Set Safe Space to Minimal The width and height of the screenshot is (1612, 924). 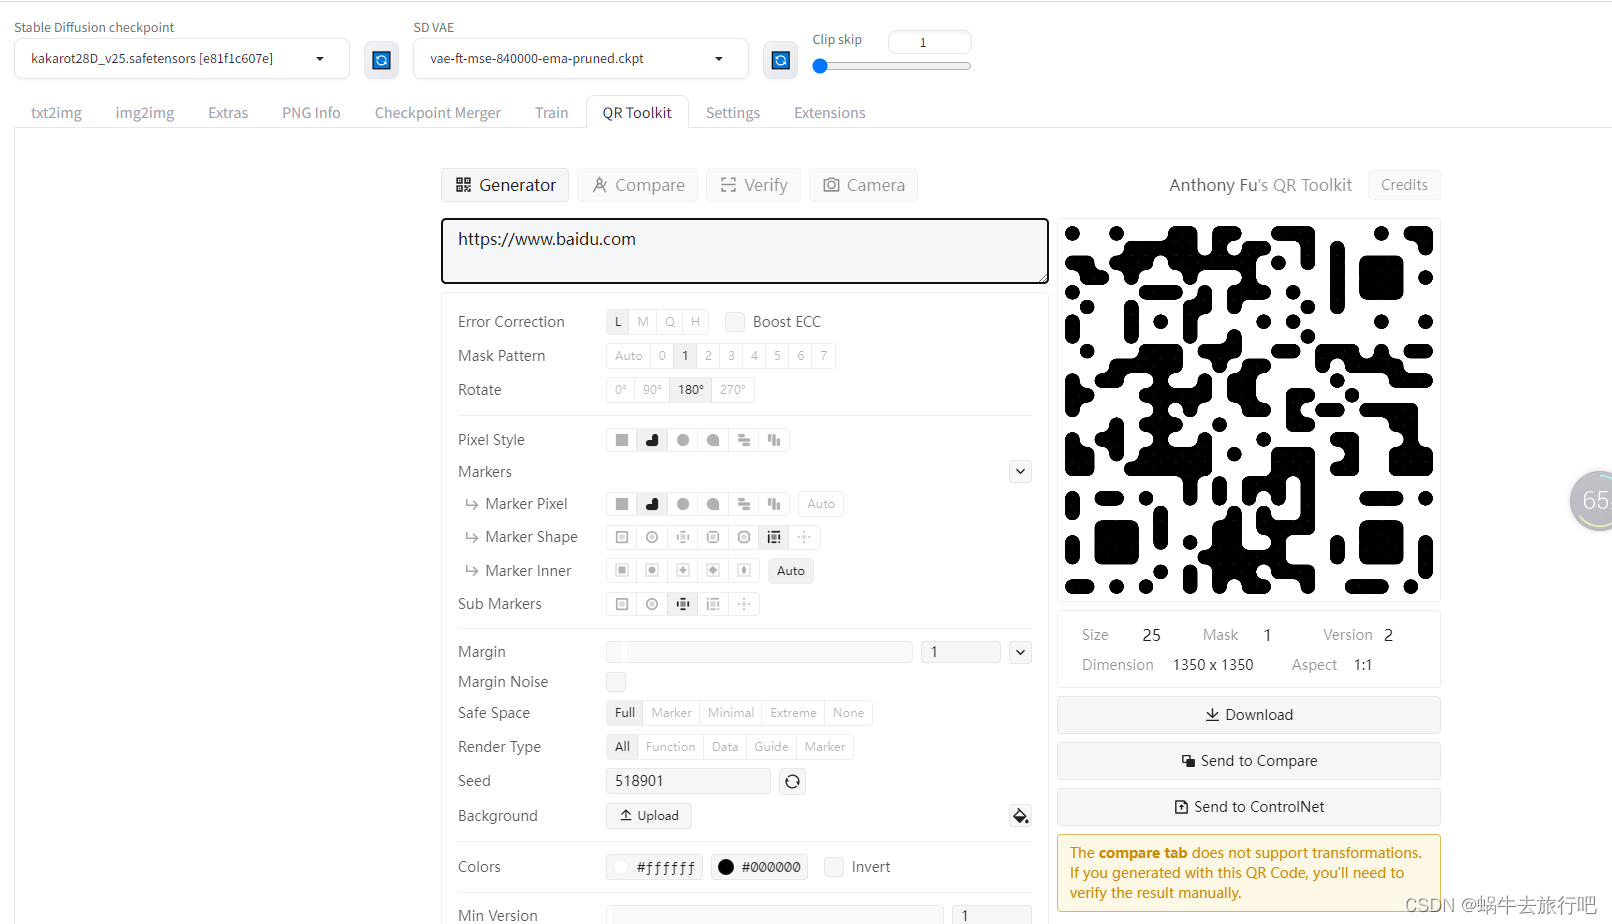[731, 713]
